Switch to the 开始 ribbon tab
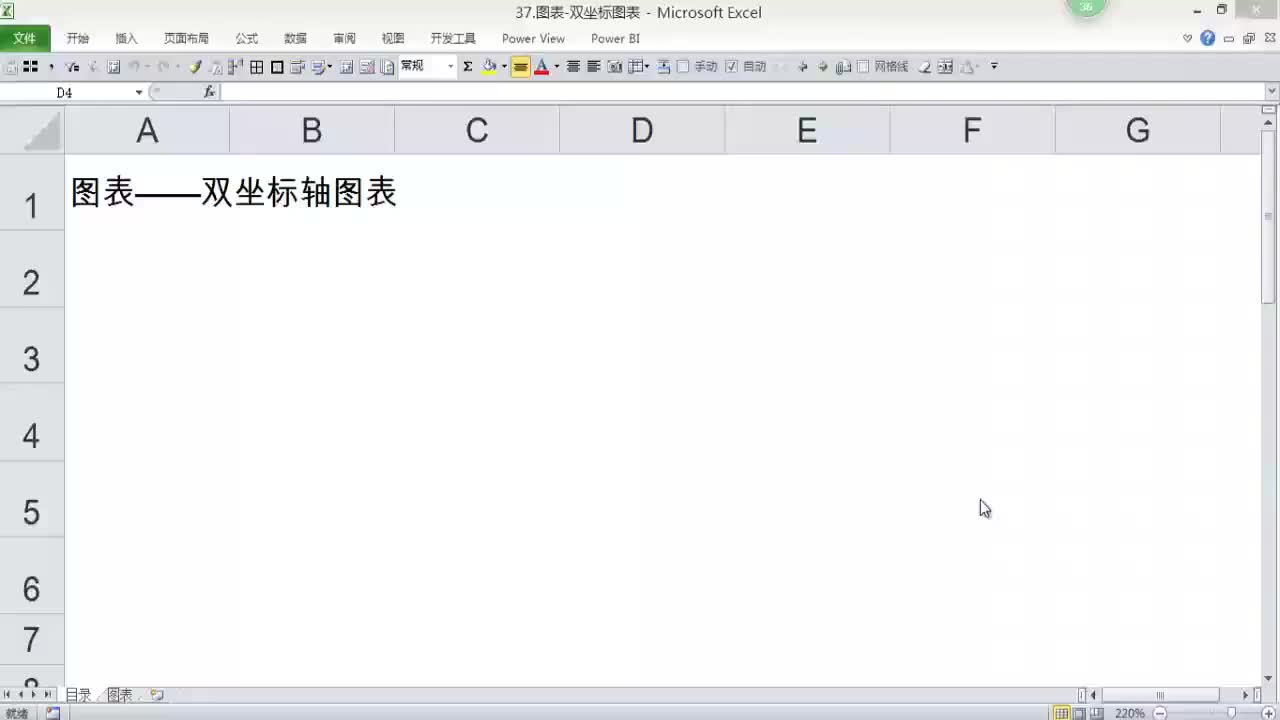The width and height of the screenshot is (1280, 720). tap(78, 38)
